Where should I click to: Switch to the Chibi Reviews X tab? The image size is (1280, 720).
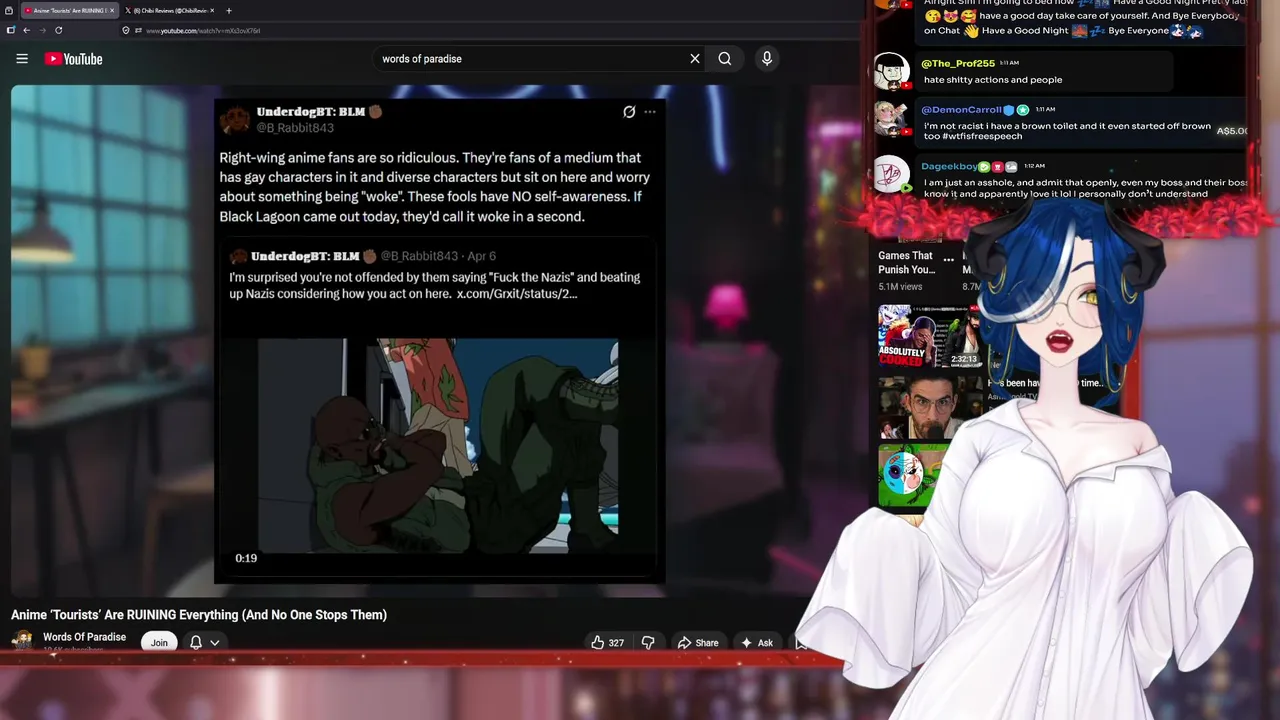pos(170,10)
